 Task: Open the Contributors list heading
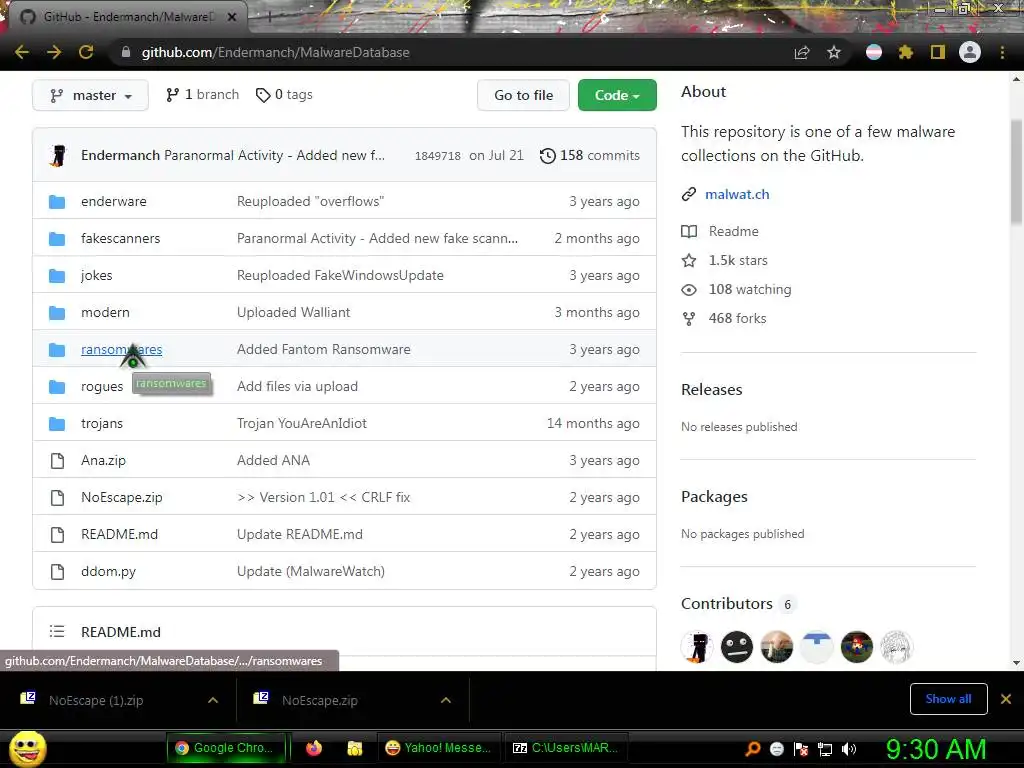point(726,603)
